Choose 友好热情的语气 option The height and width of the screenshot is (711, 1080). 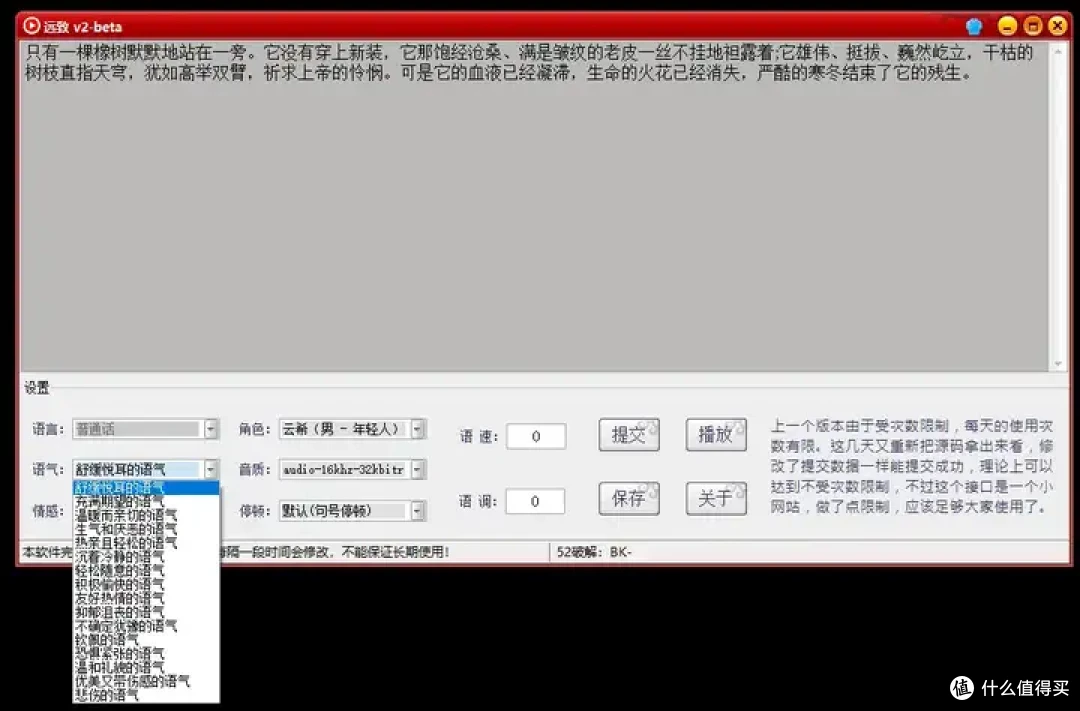(x=146, y=598)
